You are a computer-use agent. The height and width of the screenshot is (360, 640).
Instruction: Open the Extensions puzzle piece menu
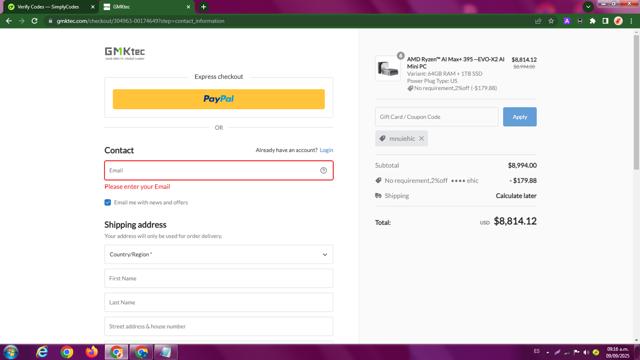[x=593, y=21]
